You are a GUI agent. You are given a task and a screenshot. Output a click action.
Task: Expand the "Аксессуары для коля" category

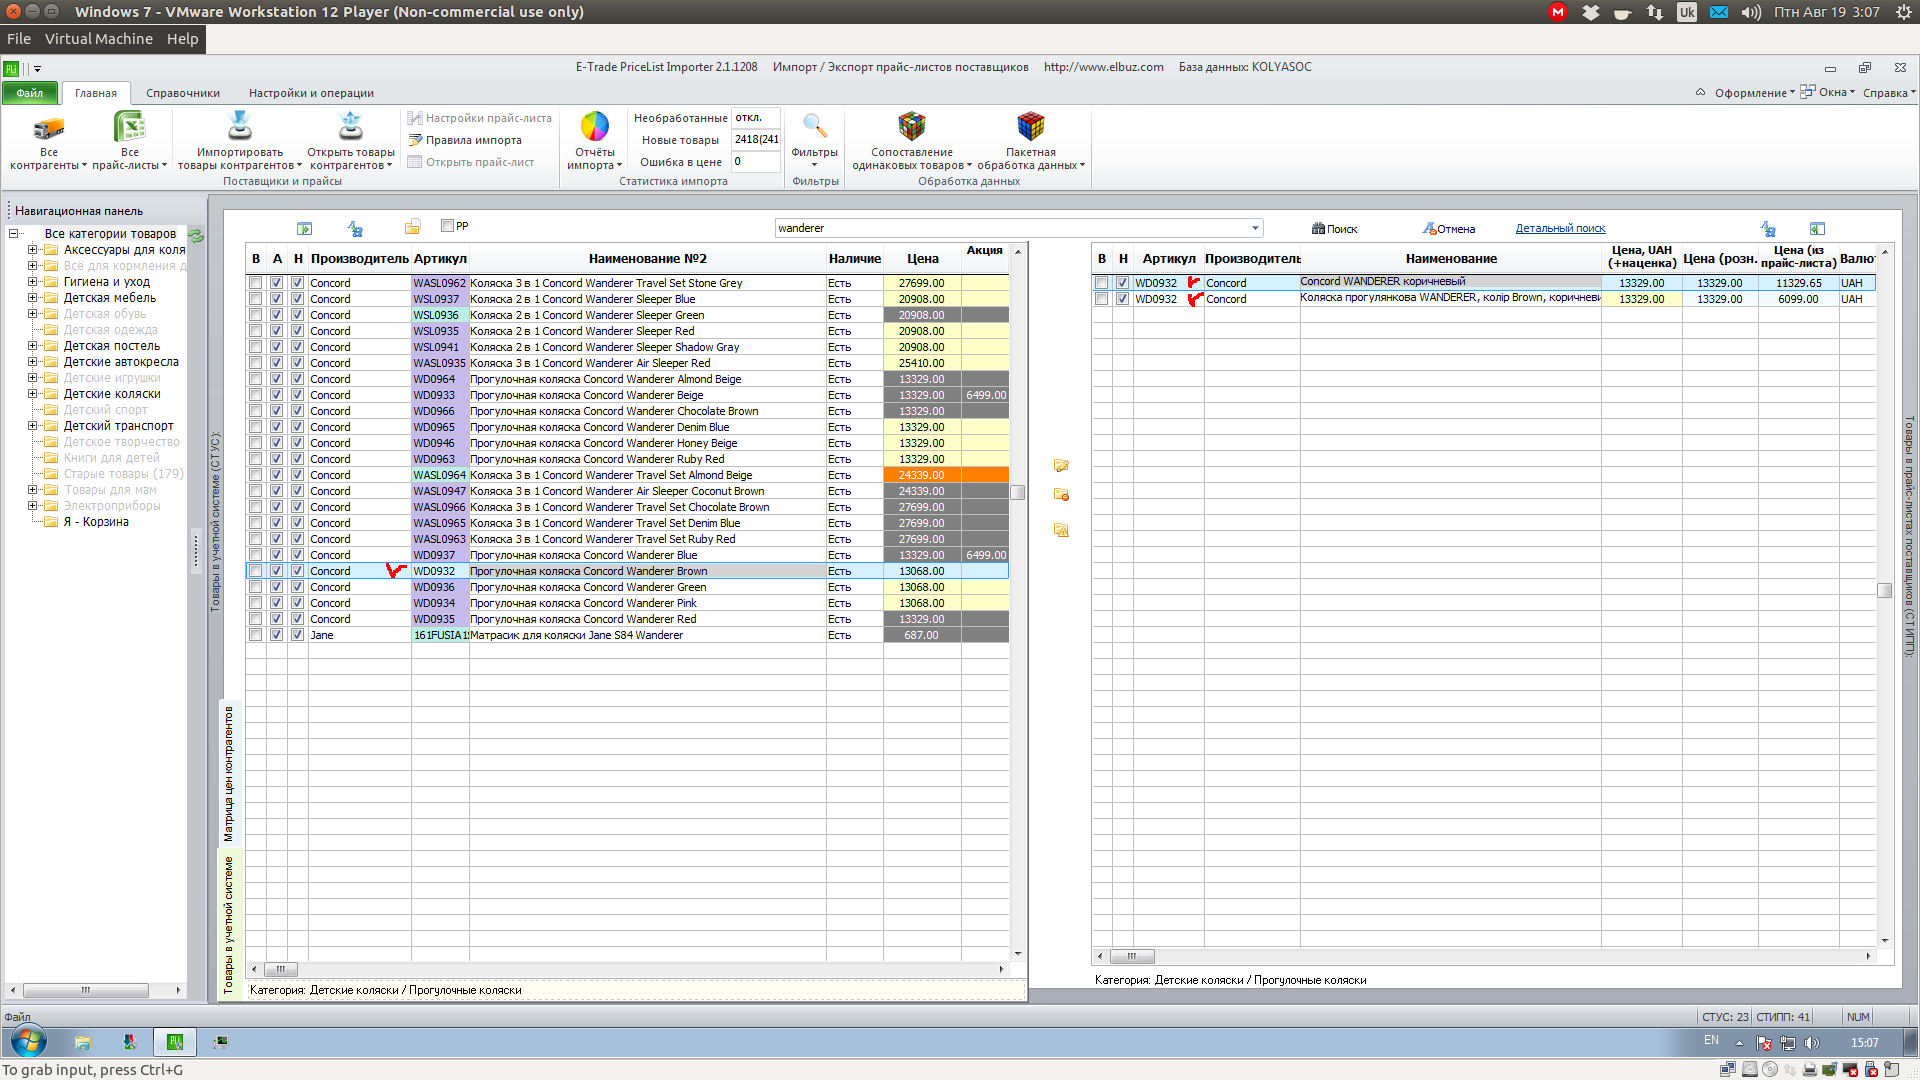[32, 250]
